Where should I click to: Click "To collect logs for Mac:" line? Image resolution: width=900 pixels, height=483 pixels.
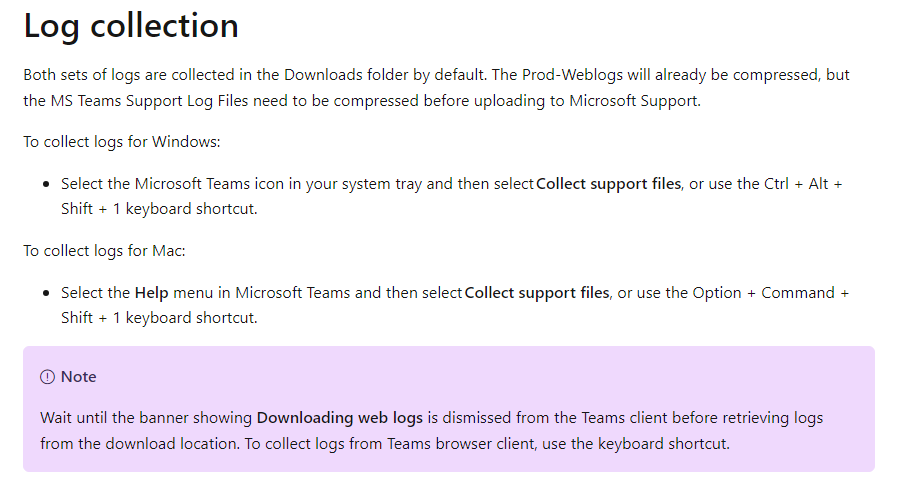tap(104, 251)
